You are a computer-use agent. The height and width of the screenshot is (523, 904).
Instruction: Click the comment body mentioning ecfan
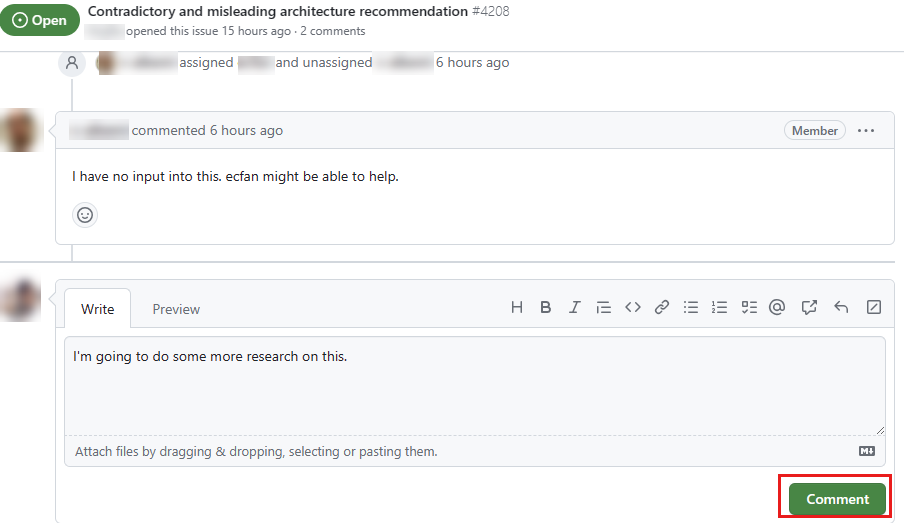[235, 176]
